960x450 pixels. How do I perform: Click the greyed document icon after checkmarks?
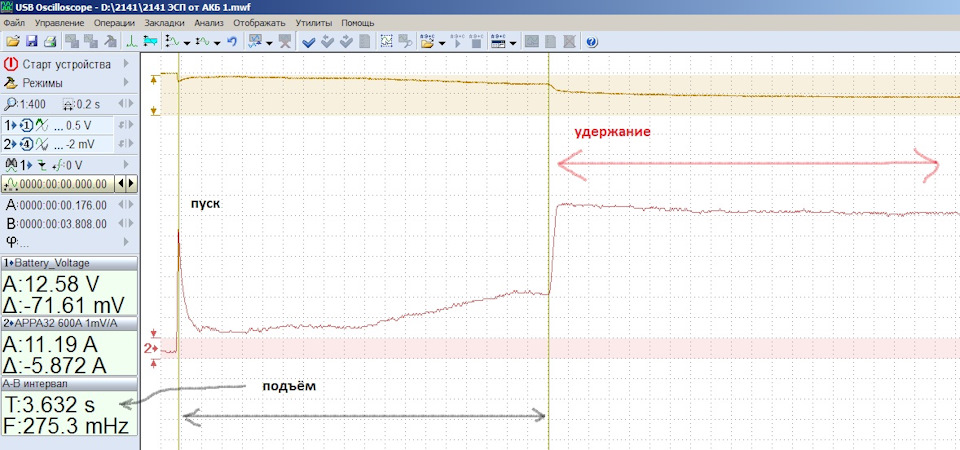tap(364, 42)
